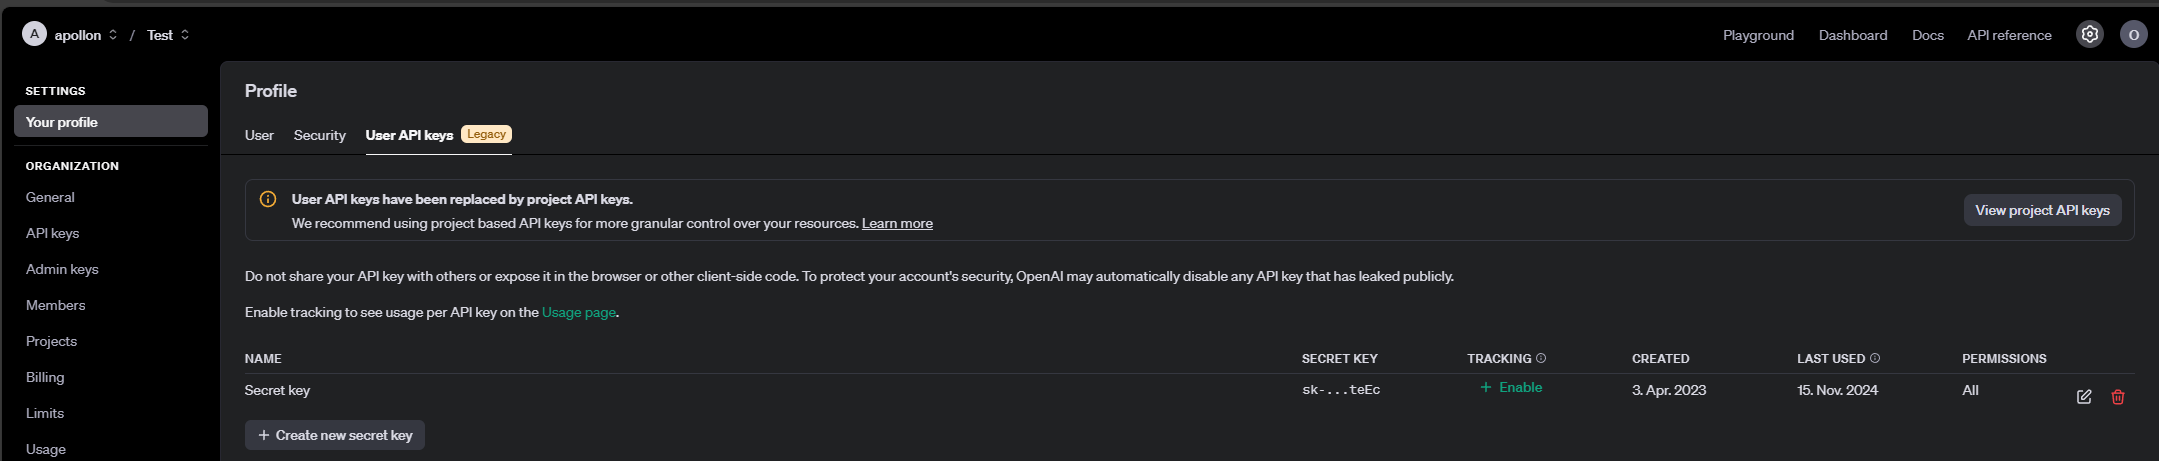This screenshot has width=2159, height=461.
Task: Expand the apollon organization switcher
Action: (x=113, y=35)
